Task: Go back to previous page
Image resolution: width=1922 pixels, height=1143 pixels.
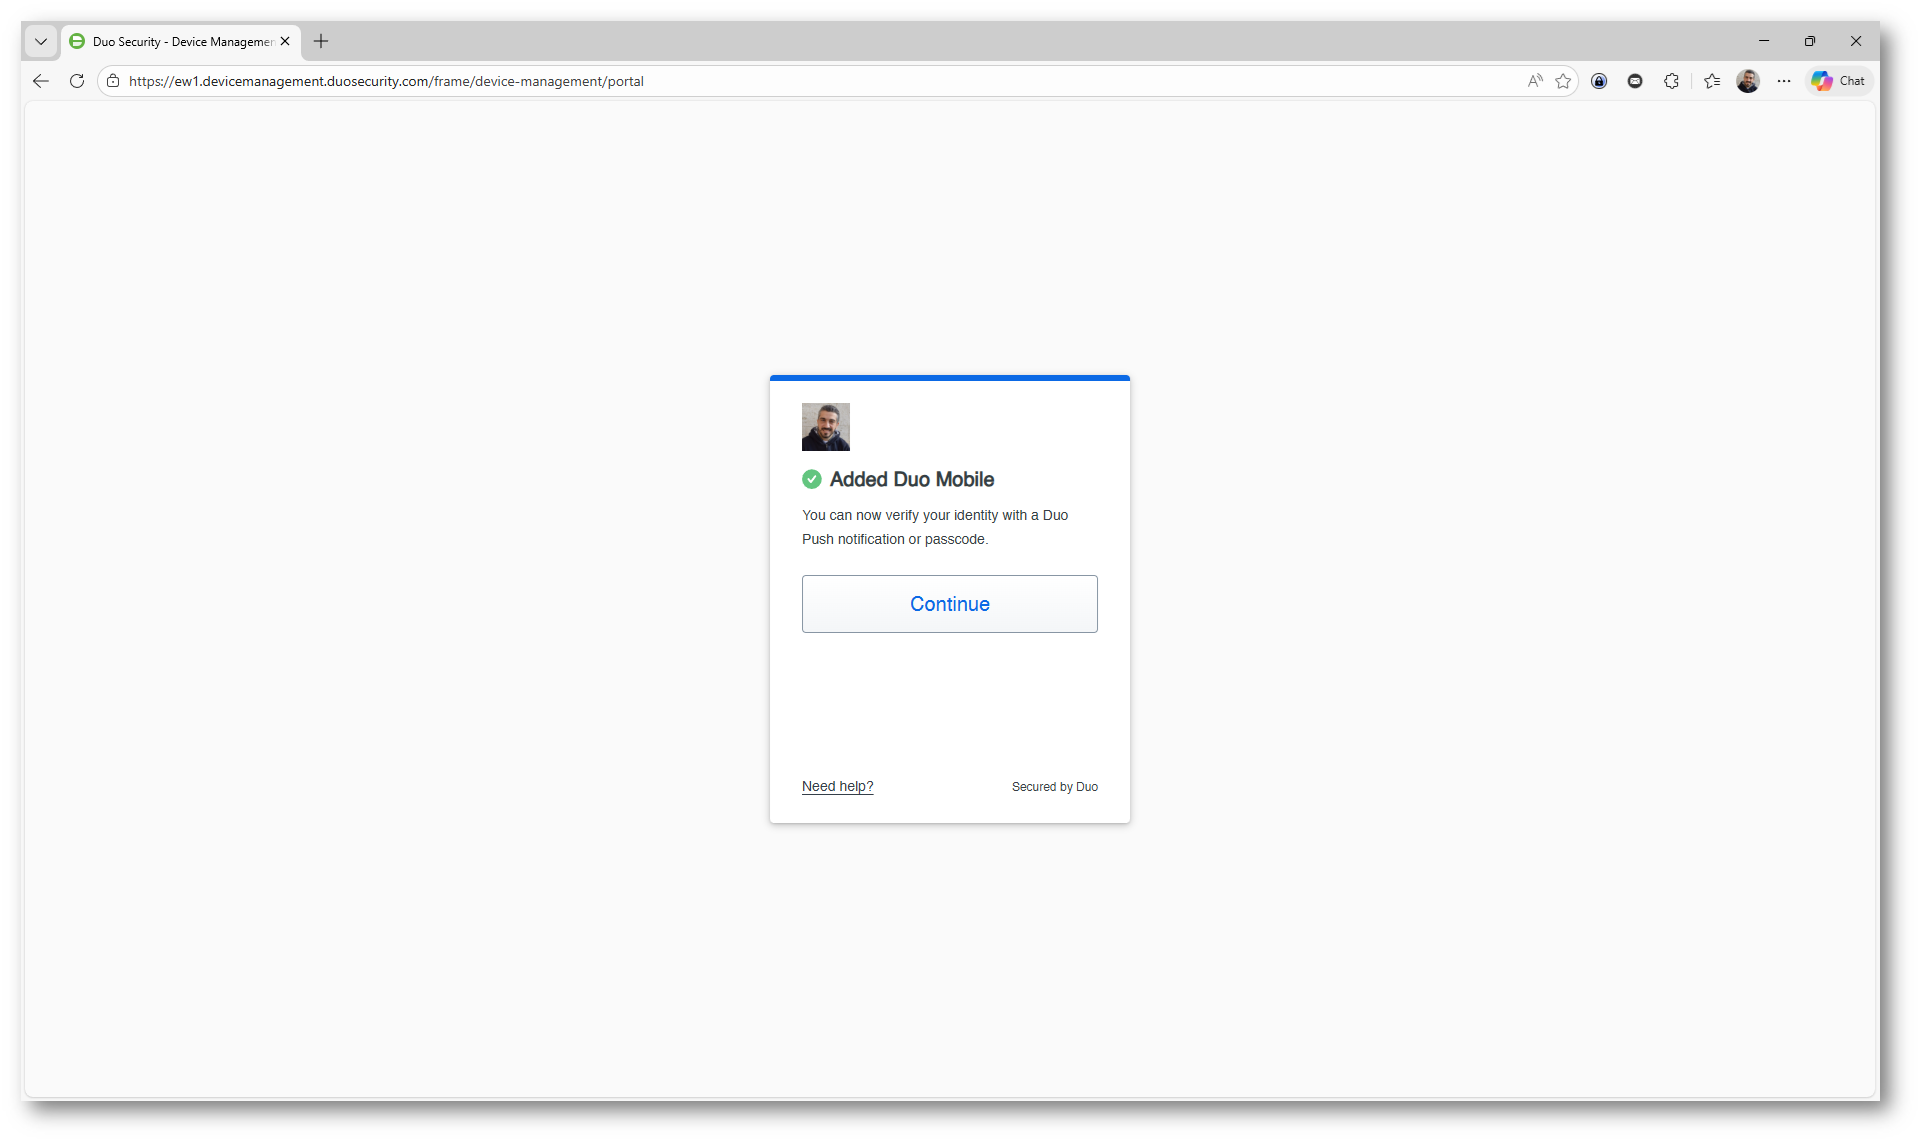Action: [41, 81]
